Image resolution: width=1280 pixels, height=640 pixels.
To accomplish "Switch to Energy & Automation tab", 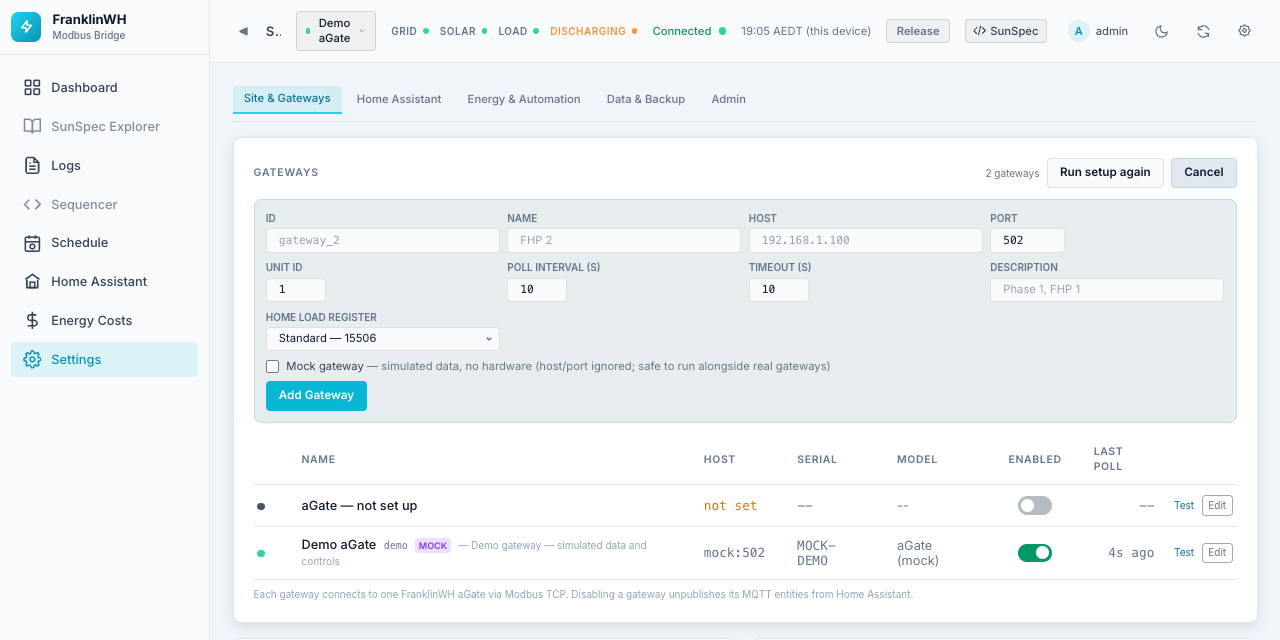I will tap(524, 99).
